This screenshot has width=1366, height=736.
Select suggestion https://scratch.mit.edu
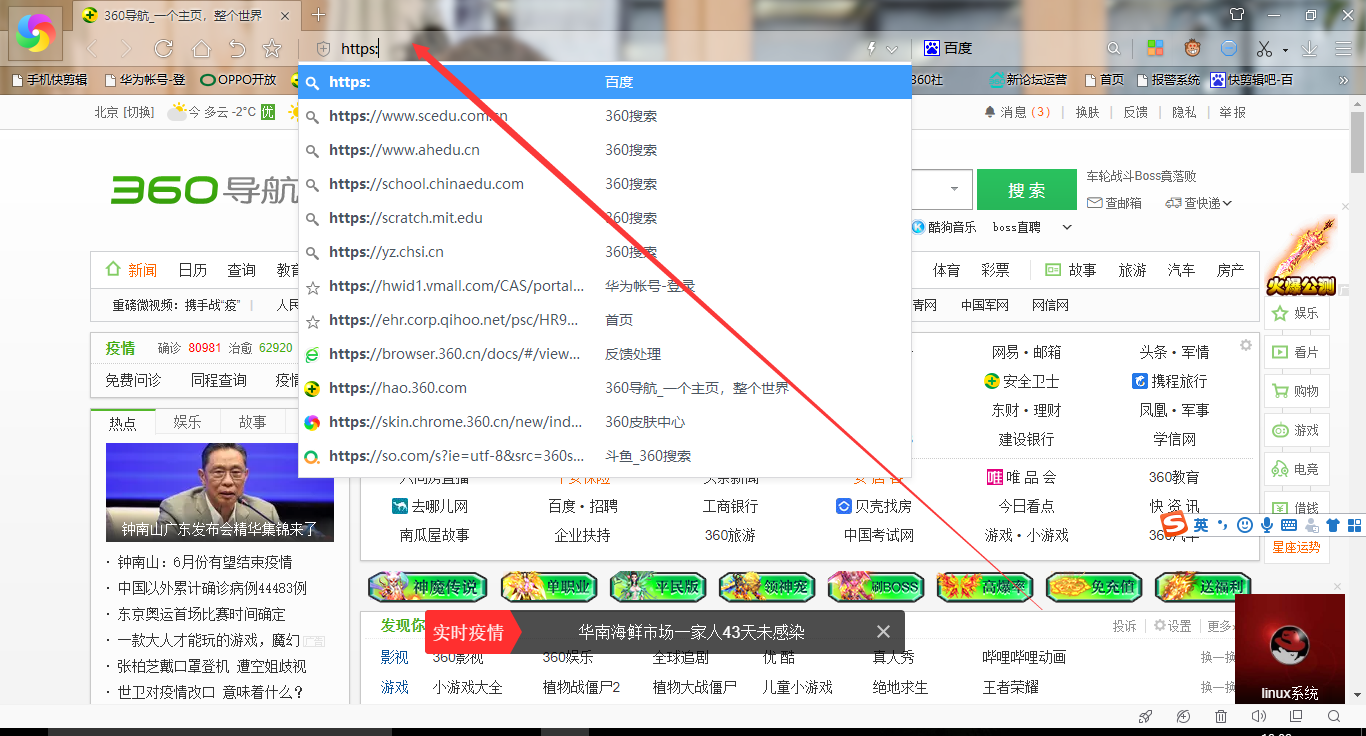point(605,218)
